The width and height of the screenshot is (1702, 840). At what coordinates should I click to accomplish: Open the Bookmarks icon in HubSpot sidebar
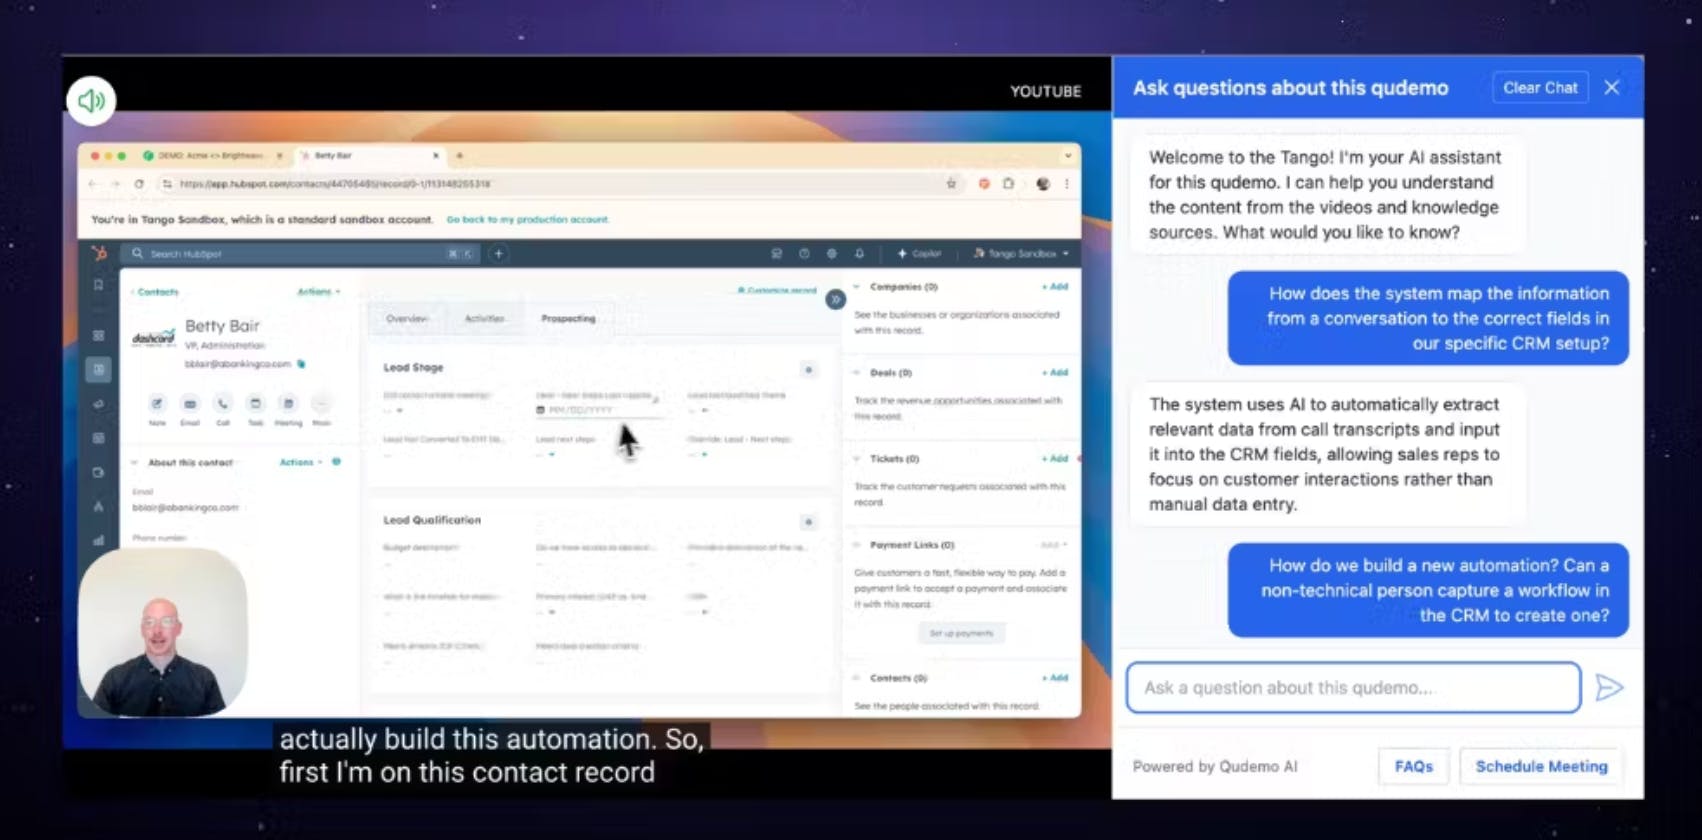98,286
